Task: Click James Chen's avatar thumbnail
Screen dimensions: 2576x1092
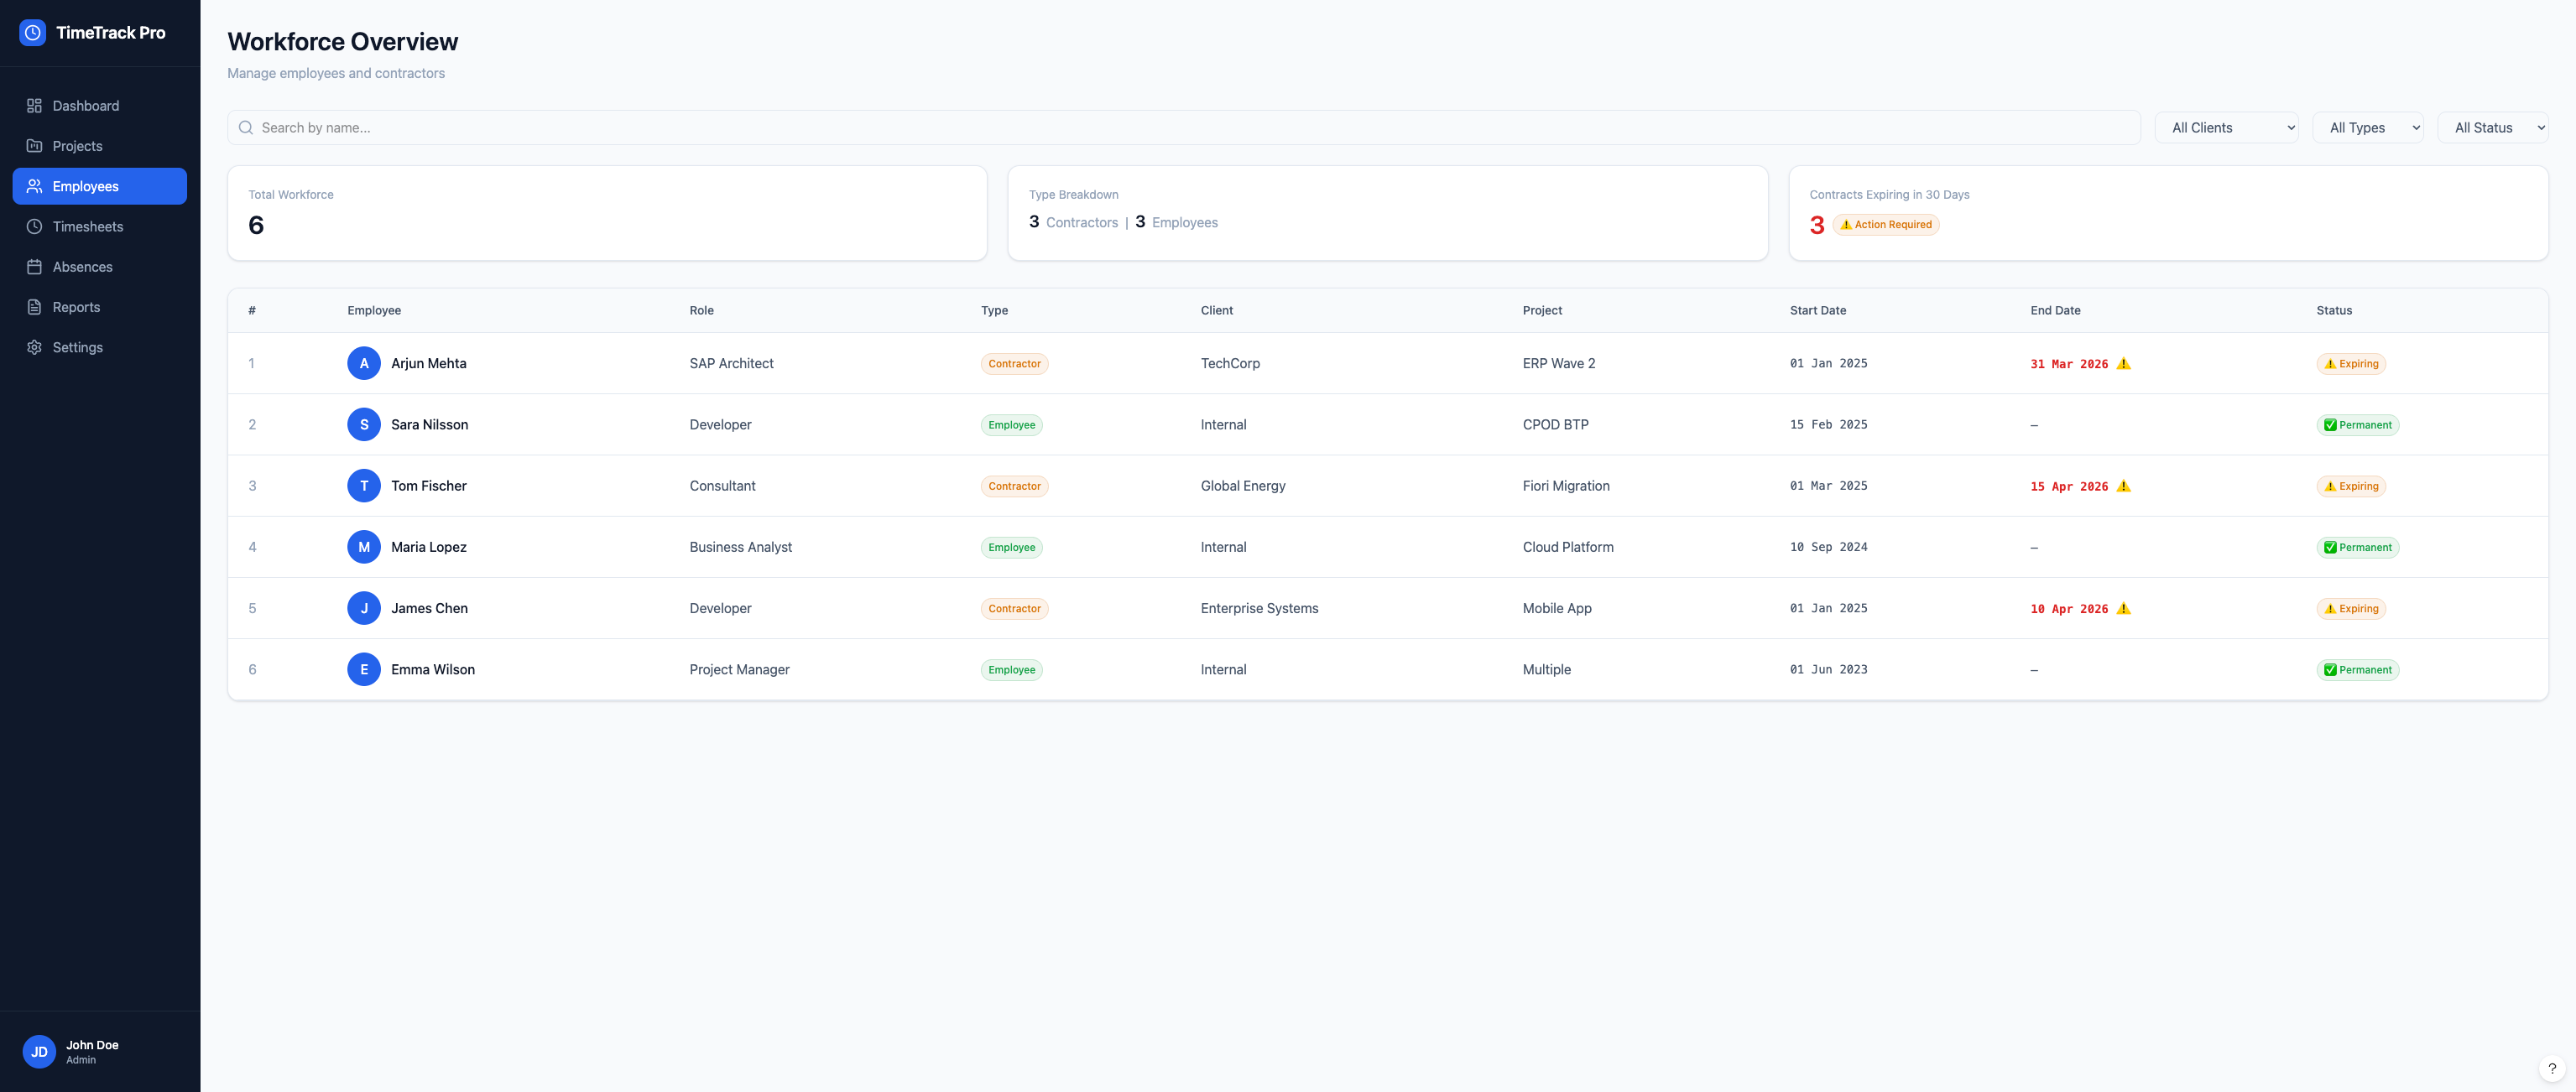Action: 364,608
